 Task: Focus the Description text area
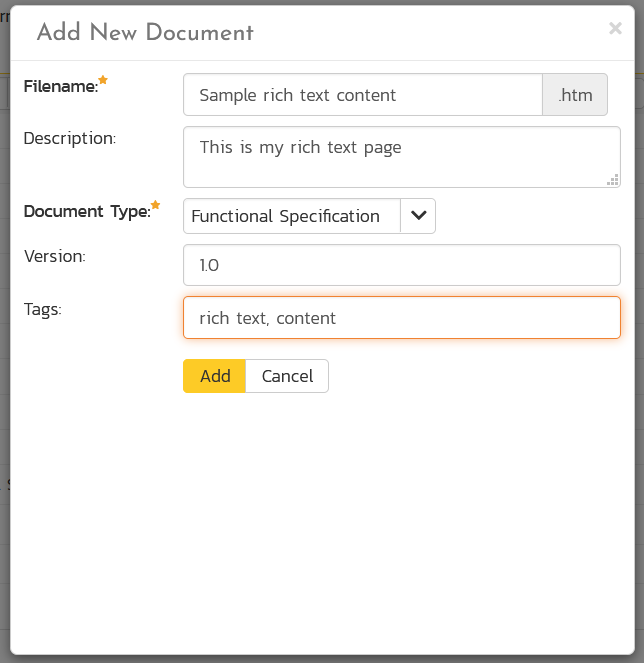[400, 156]
